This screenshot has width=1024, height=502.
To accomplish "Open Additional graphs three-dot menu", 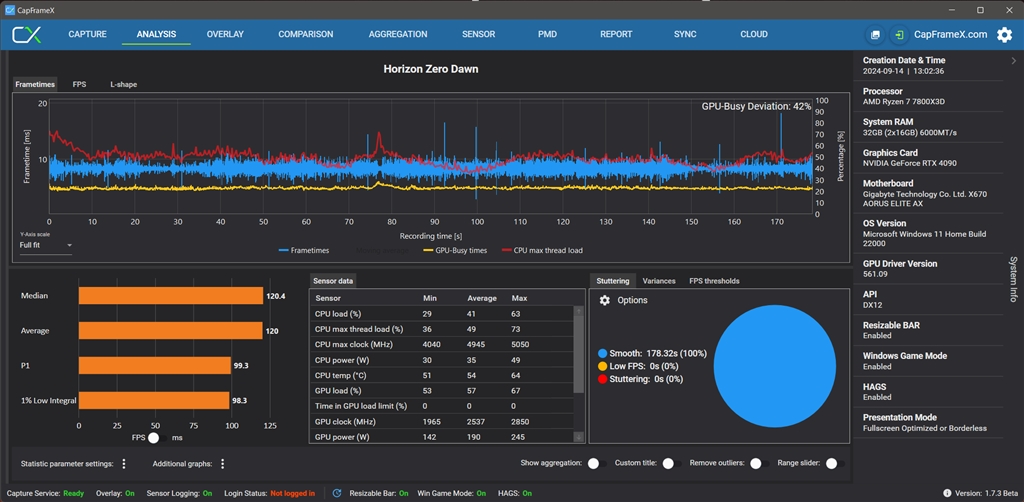I will click(222, 464).
